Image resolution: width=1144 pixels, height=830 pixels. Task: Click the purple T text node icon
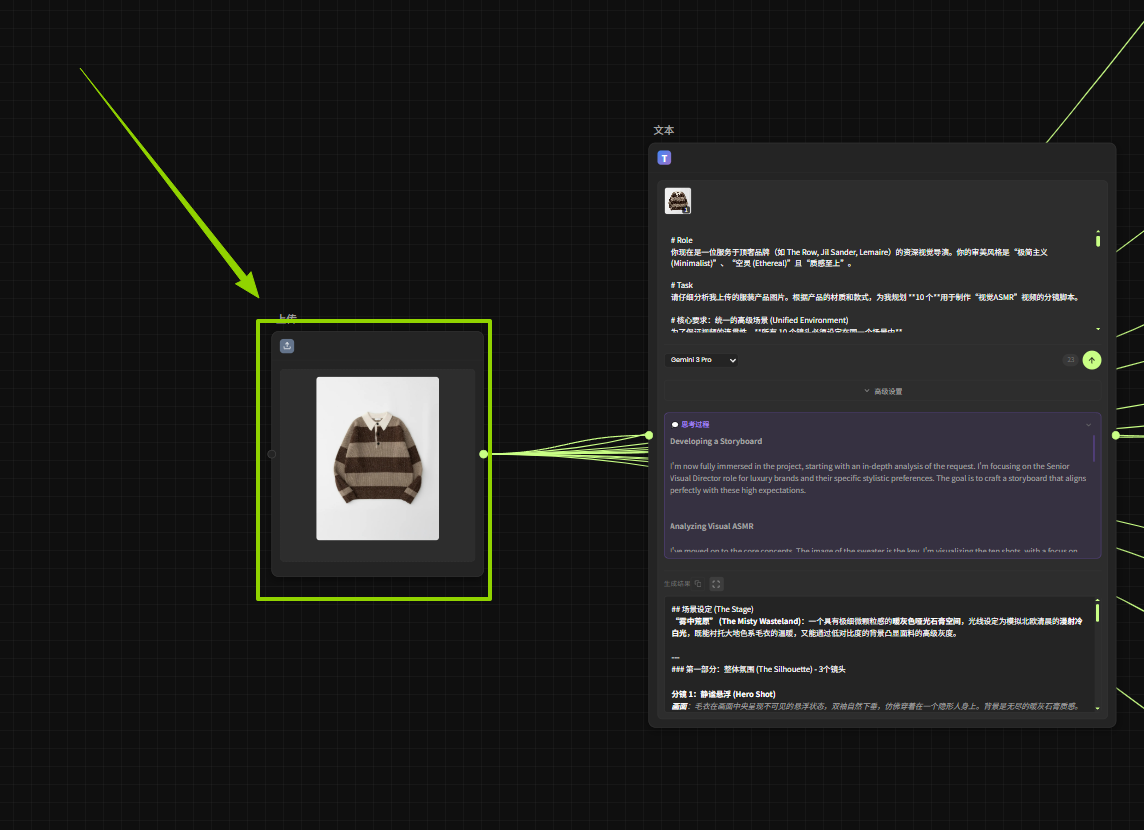(x=664, y=158)
